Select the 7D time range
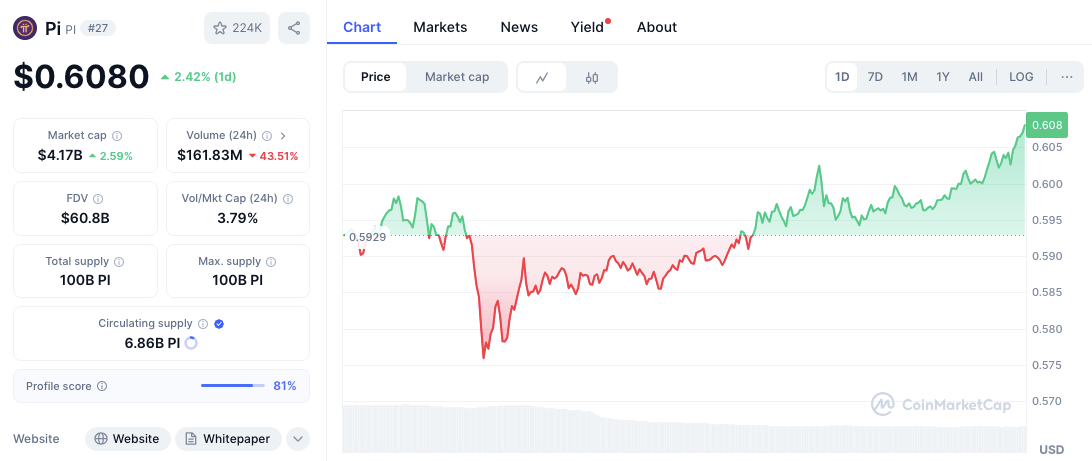This screenshot has height=461, width=1092. [x=875, y=77]
